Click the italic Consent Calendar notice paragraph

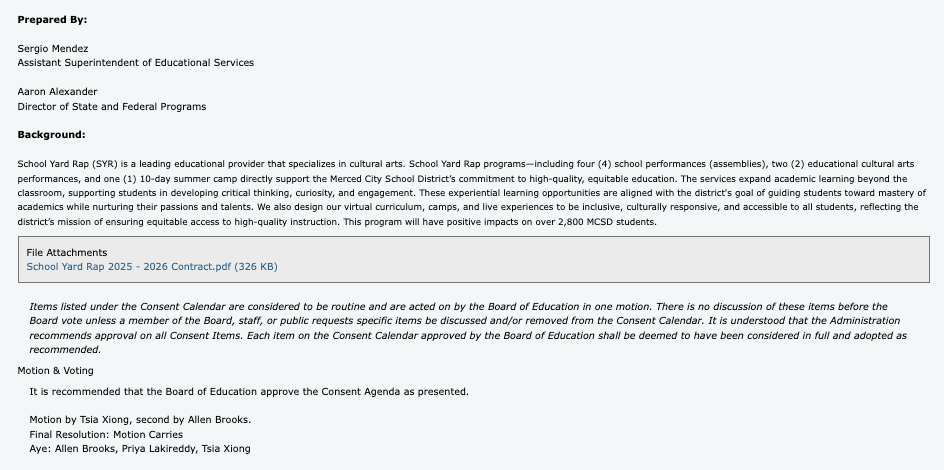(x=460, y=328)
